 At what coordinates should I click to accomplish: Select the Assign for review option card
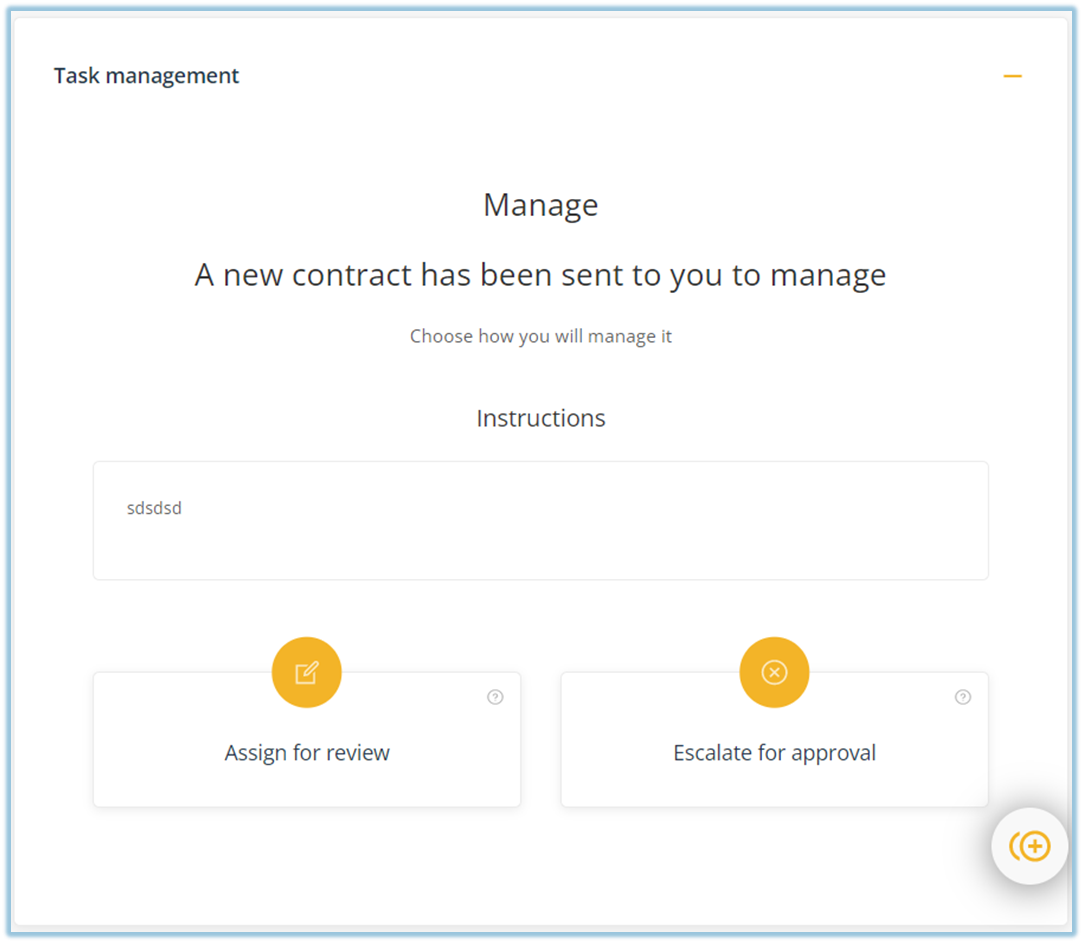tap(306, 752)
